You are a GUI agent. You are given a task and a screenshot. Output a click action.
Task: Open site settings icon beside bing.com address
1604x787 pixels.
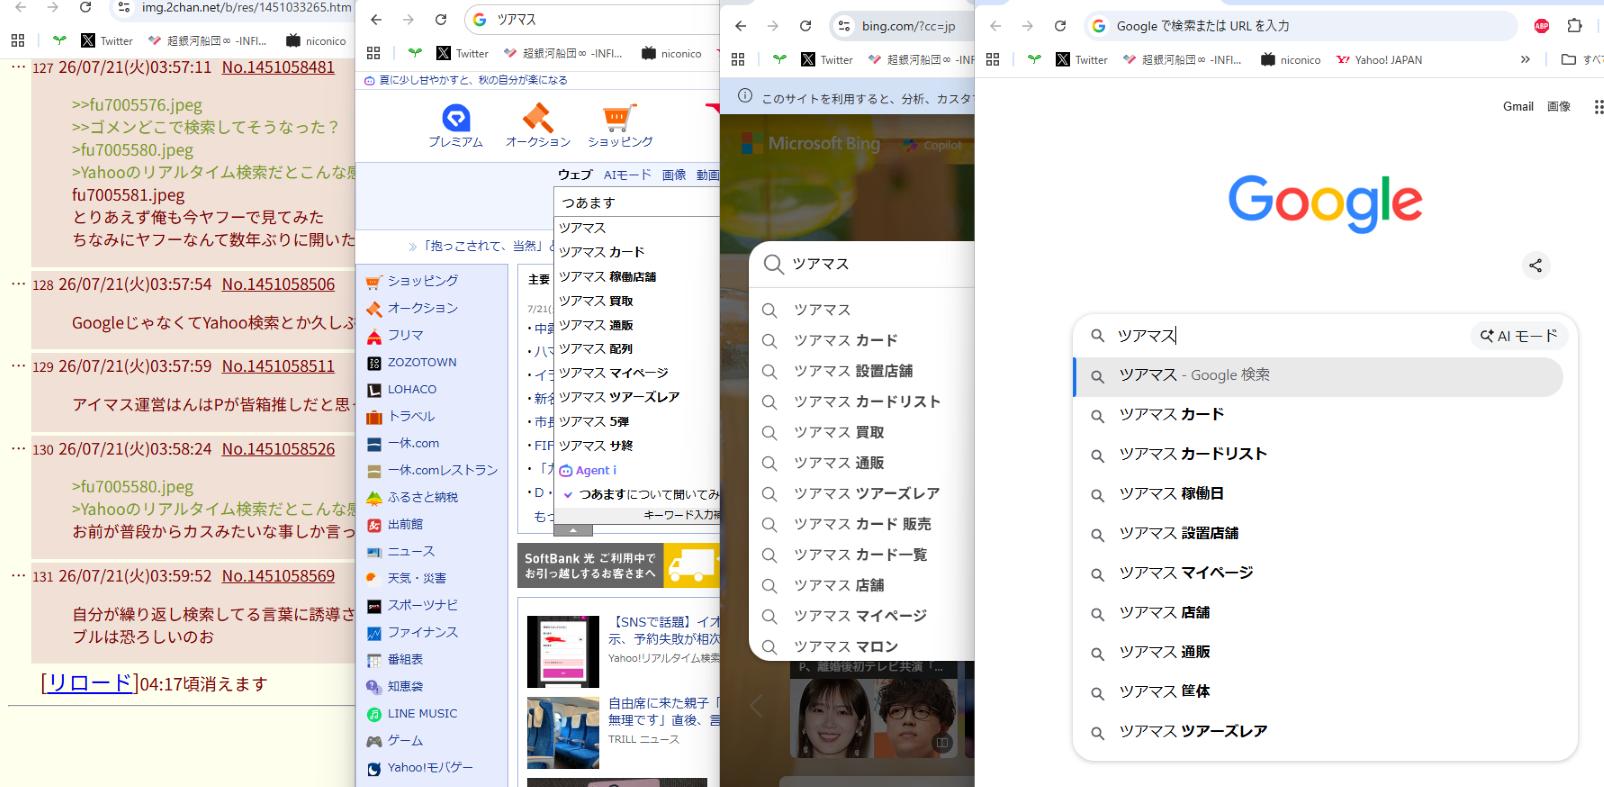(844, 26)
